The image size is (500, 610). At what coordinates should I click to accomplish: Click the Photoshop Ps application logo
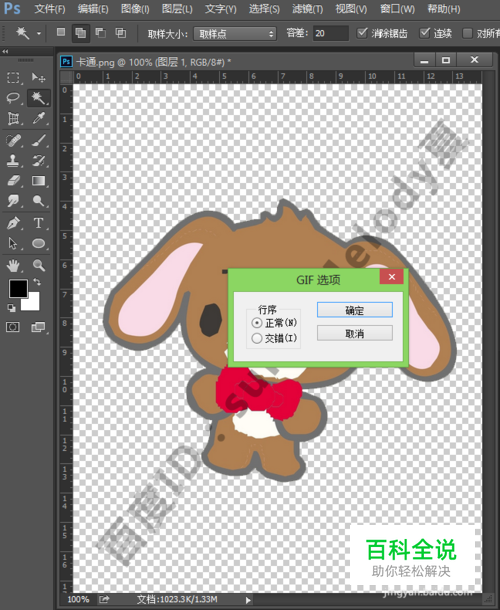(x=12, y=8)
